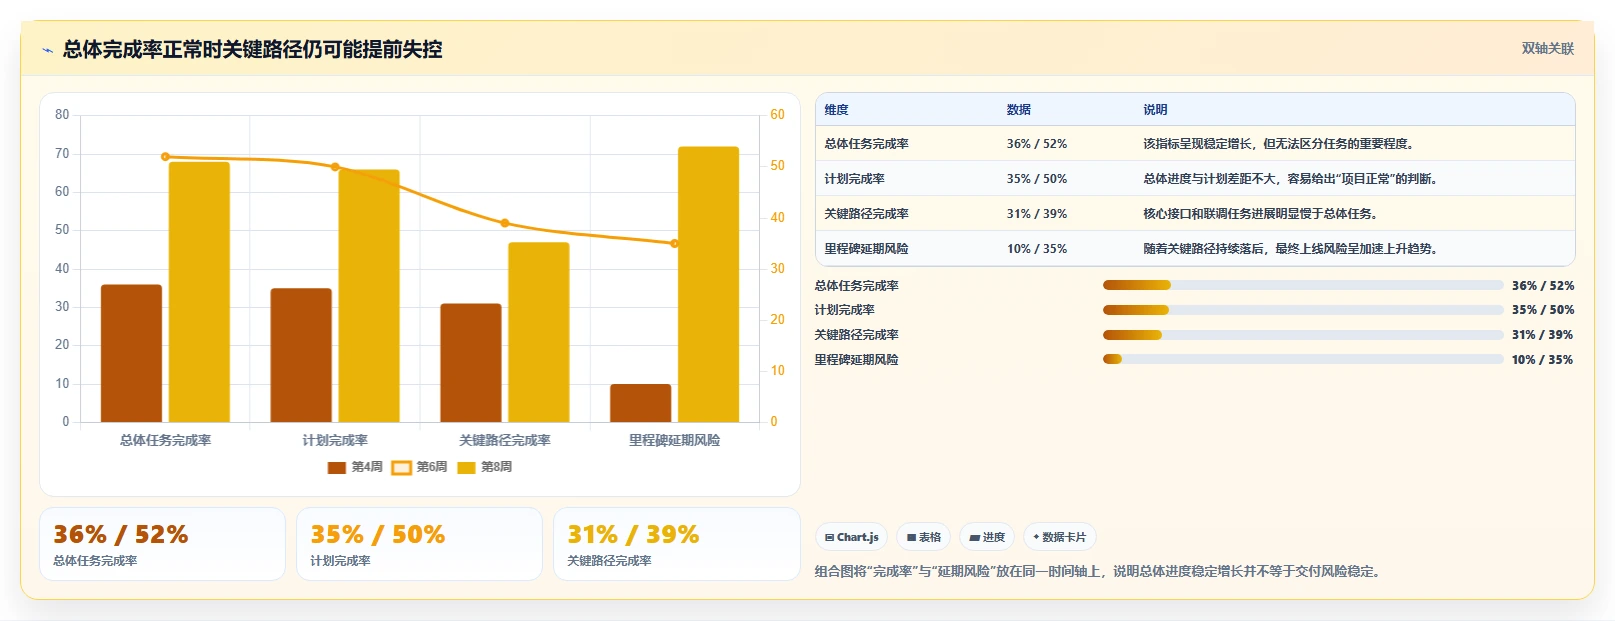1615x621 pixels.
Task: Open the 35% / 50% 计划完成率 KPI card
Action: pos(419,544)
